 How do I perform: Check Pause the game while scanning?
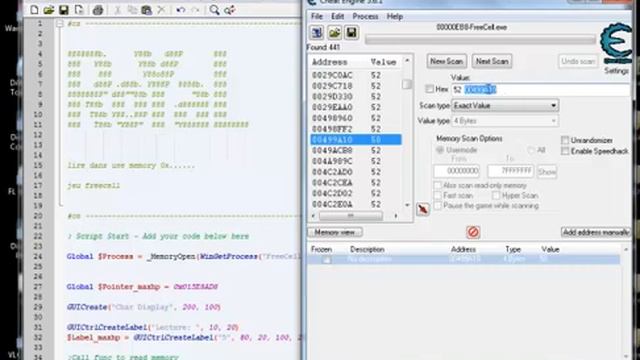[438, 206]
